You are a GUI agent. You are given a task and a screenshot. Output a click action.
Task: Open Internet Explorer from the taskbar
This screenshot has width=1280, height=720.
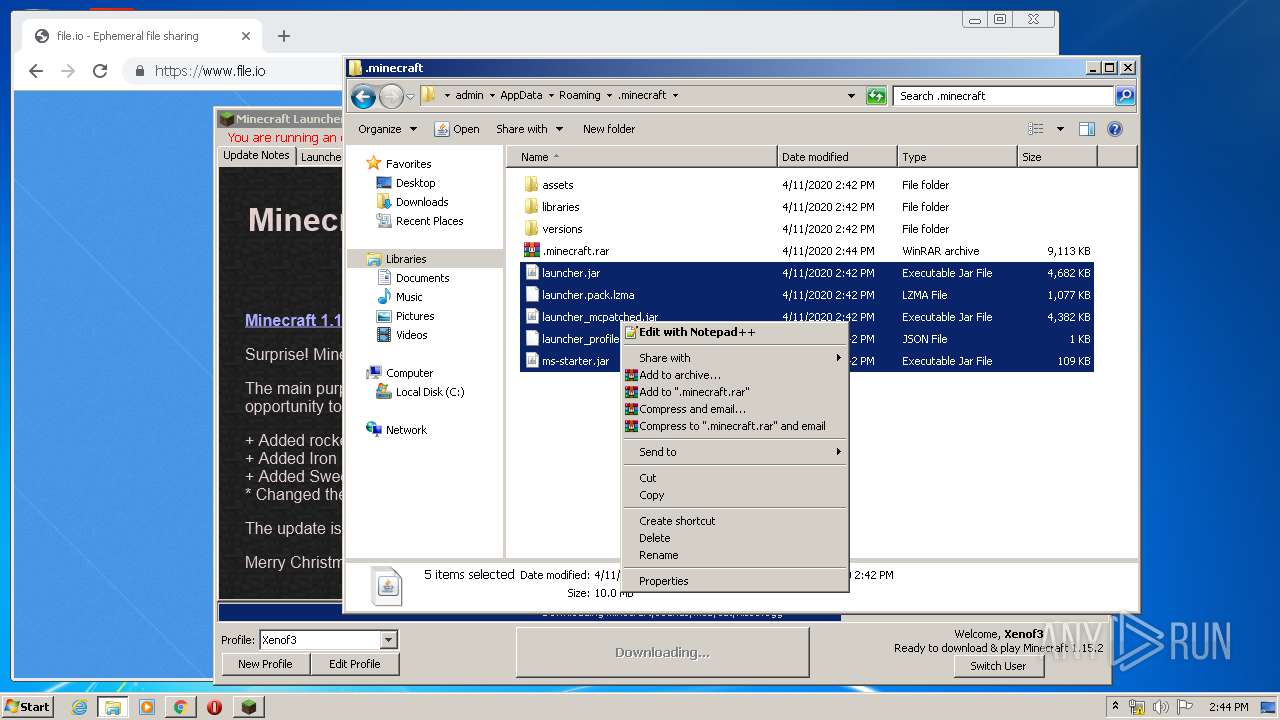coord(79,707)
